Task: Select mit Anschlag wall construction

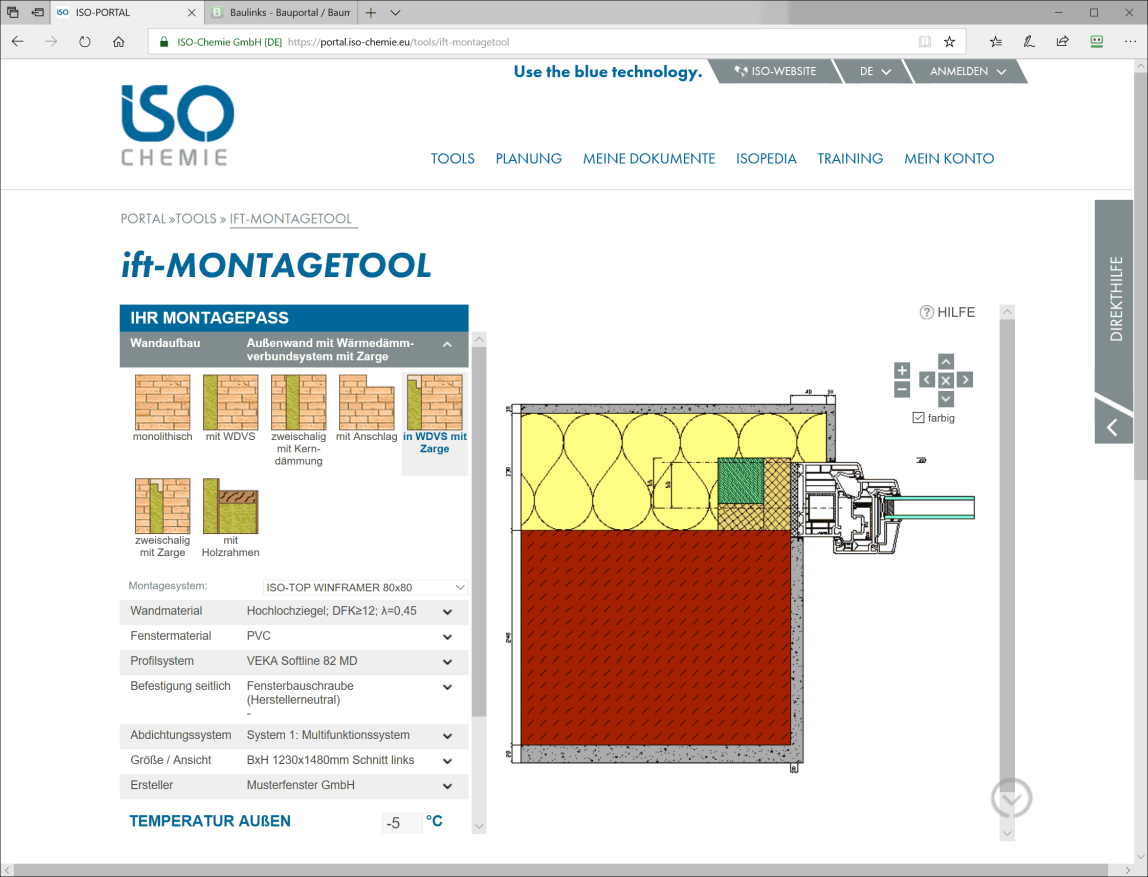Action: point(367,408)
